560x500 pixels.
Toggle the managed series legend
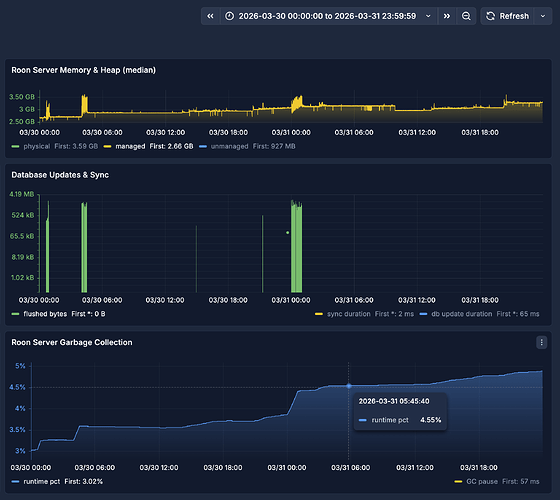point(130,146)
